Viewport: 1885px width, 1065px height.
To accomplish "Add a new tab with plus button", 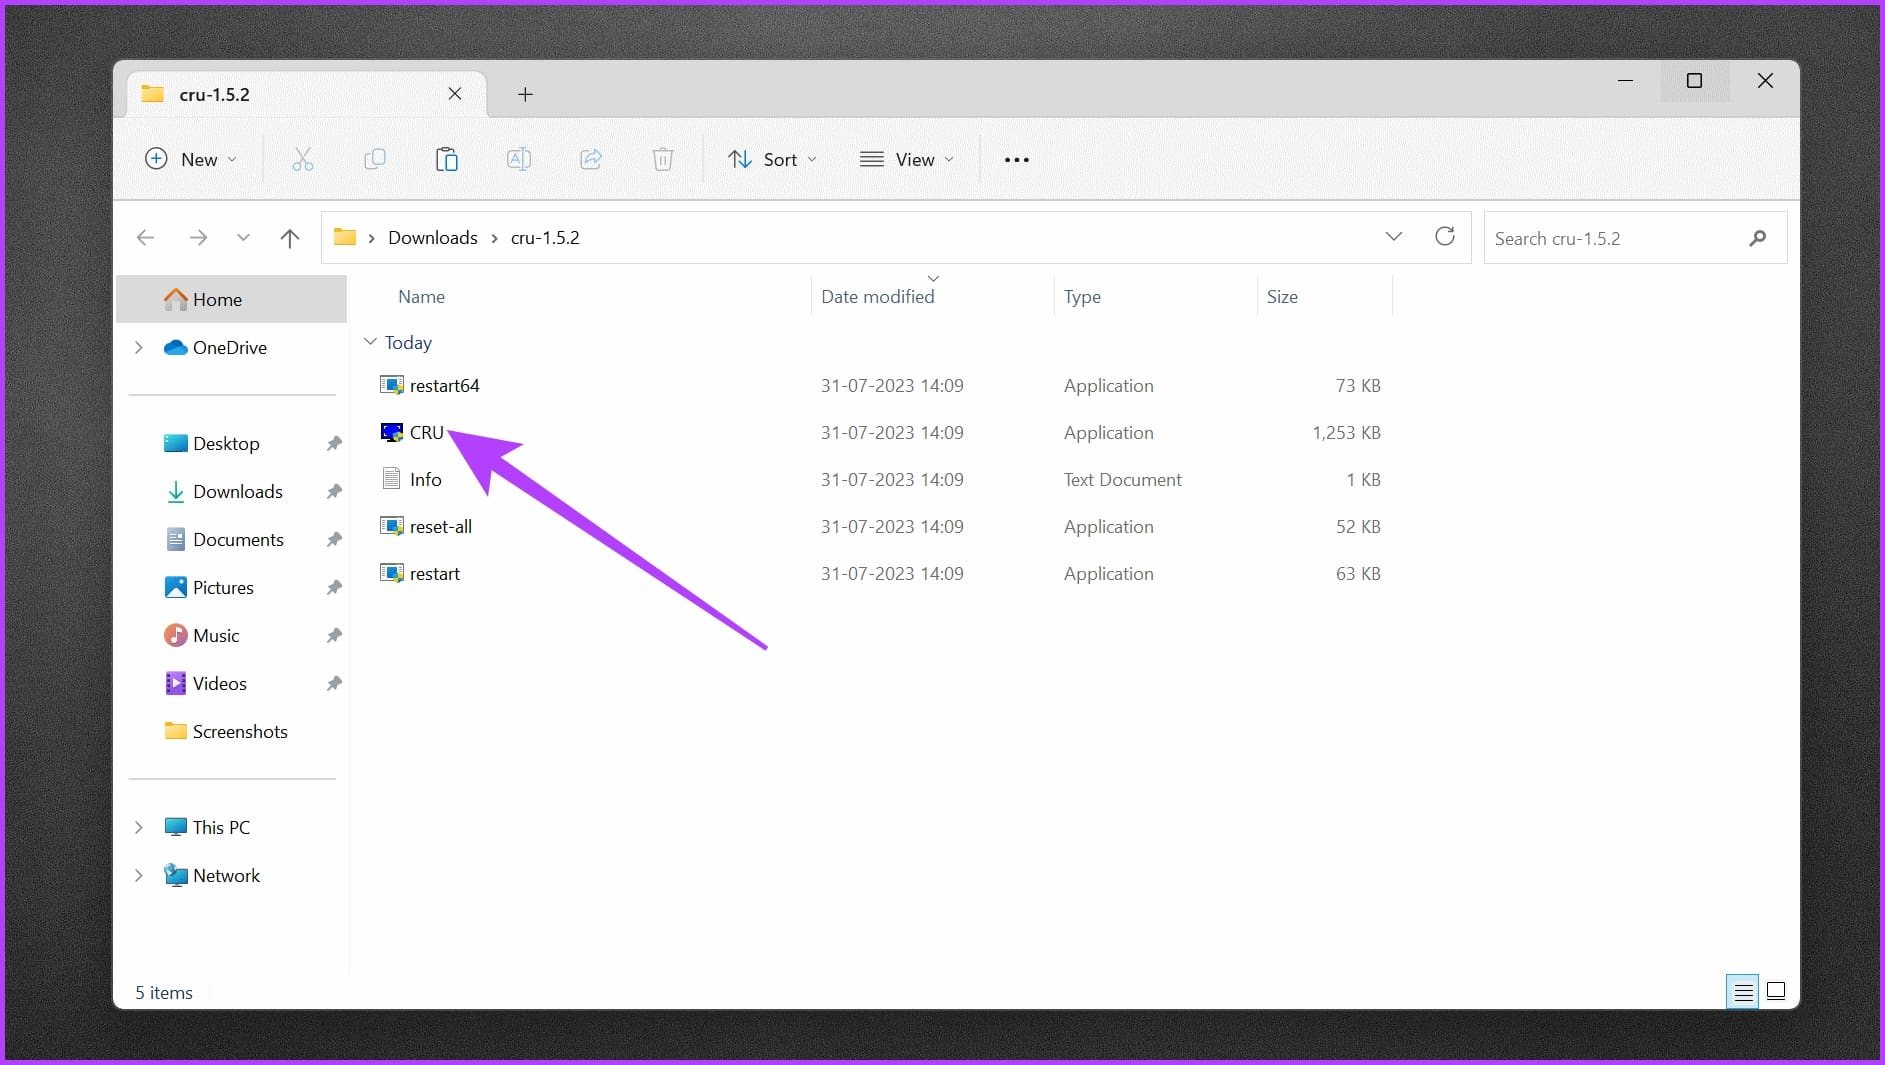I will pyautogui.click(x=525, y=94).
